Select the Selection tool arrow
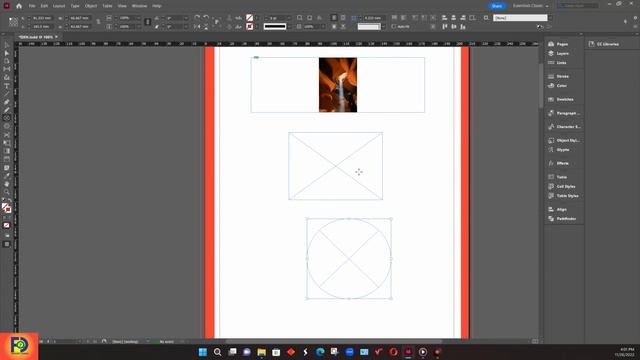Viewport: 640px width, 360px height. pyautogui.click(x=7, y=45)
